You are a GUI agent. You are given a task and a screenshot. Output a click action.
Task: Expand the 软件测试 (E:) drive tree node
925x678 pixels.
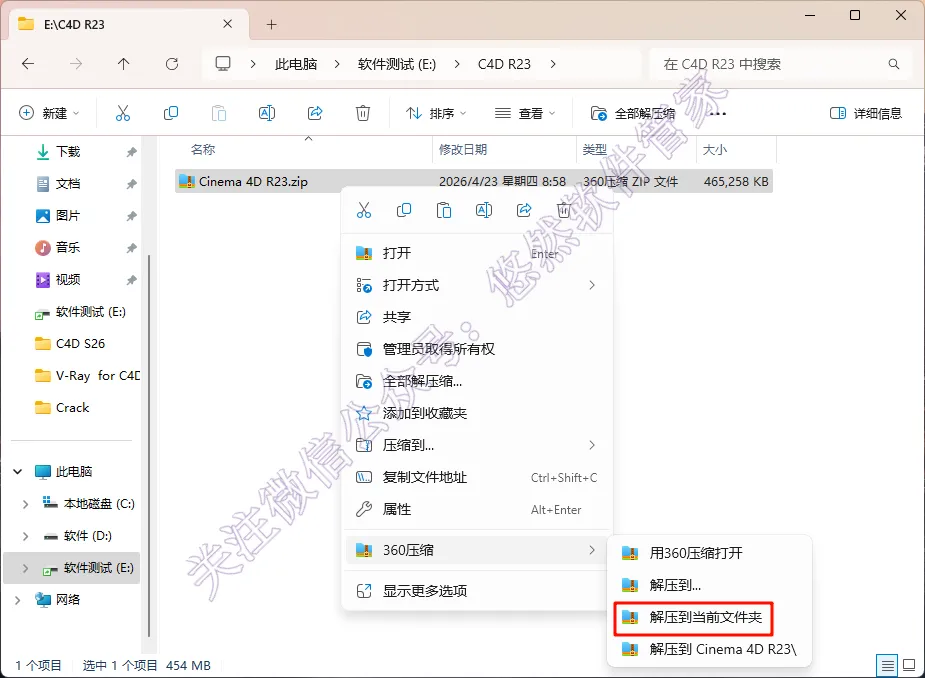click(x=25, y=568)
